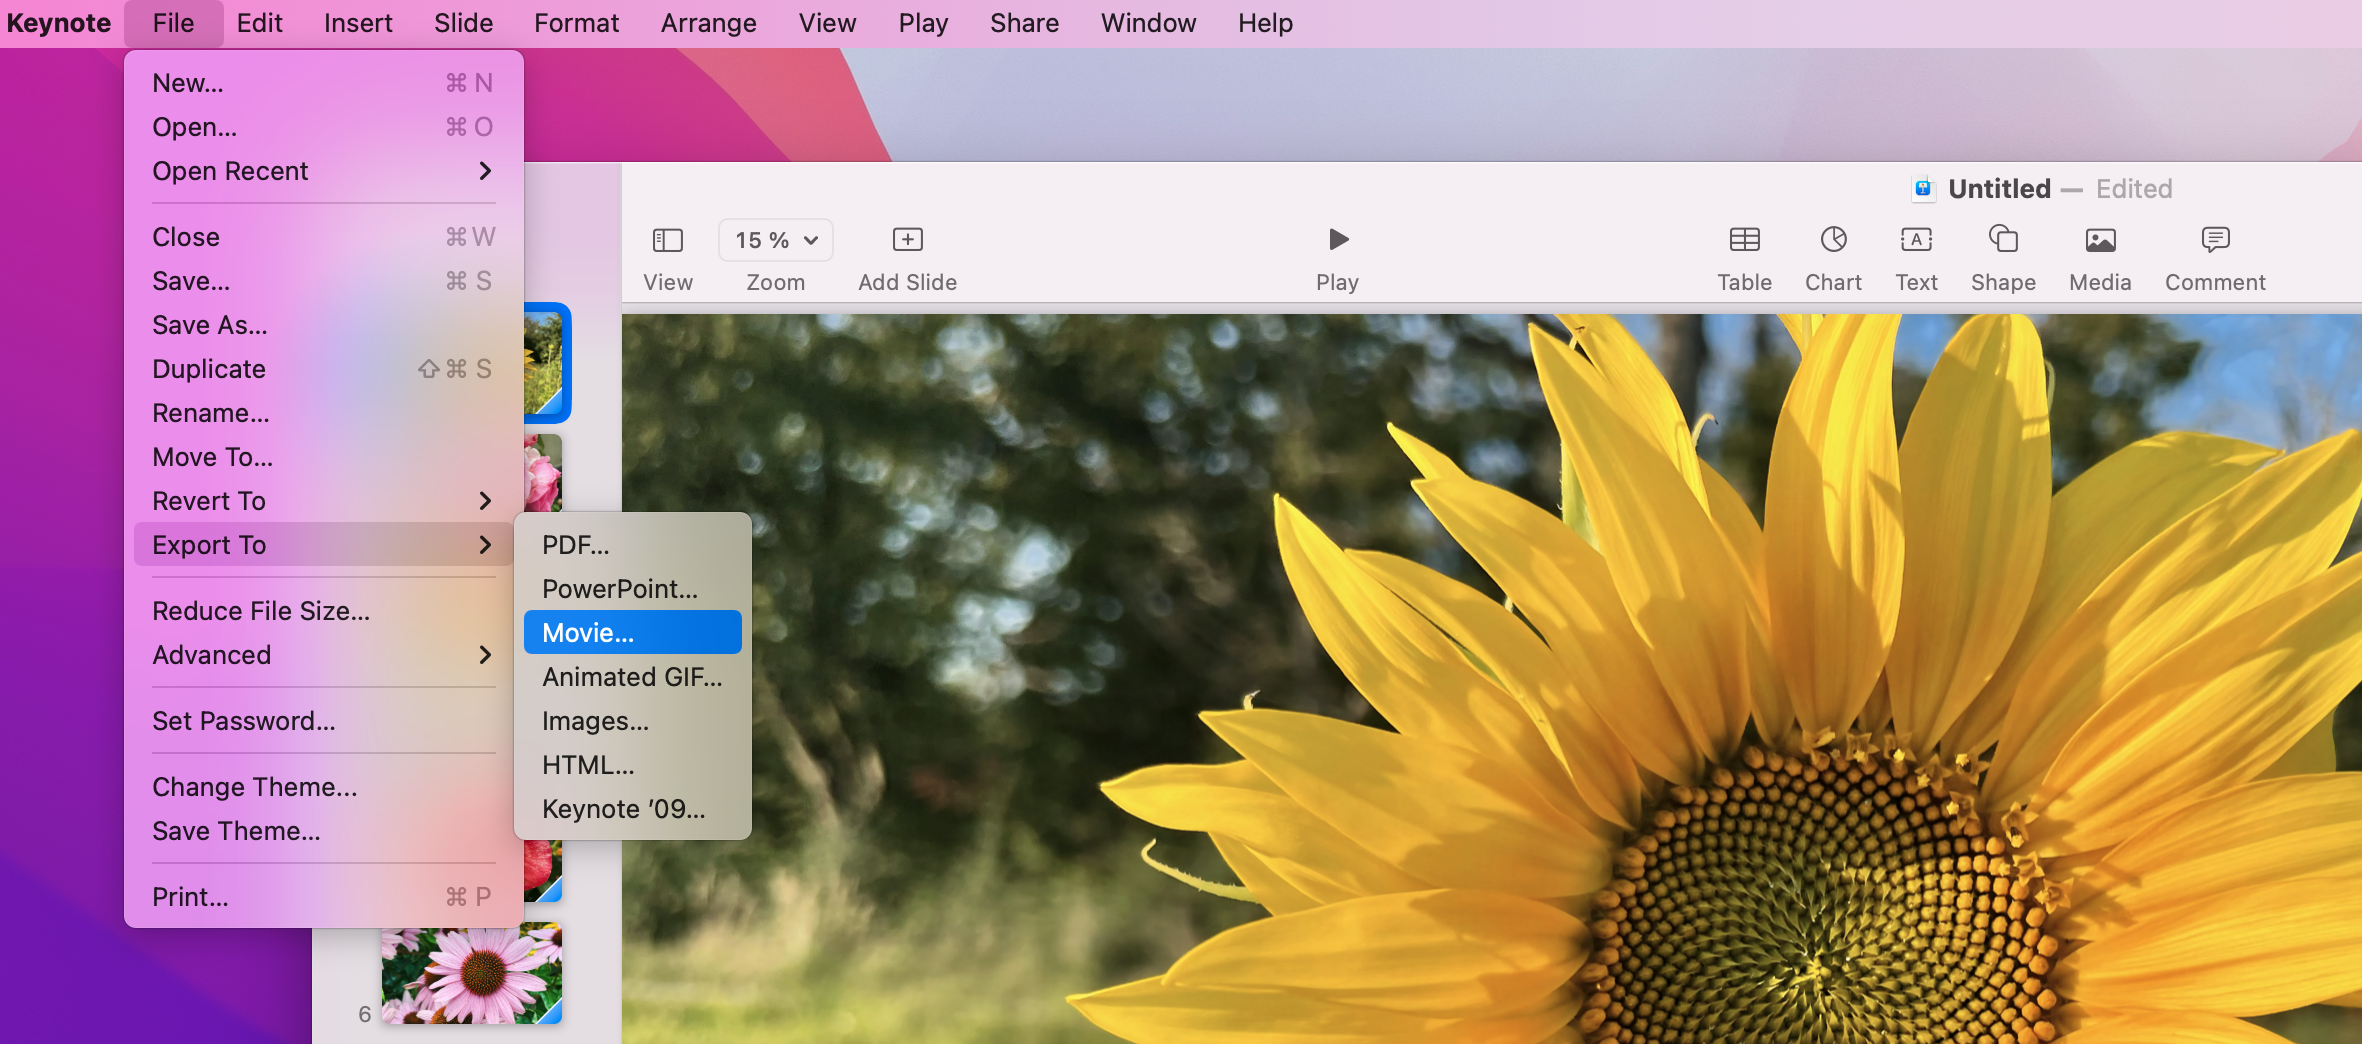Add a Comment using the toolbar
This screenshot has height=1044, width=2362.
point(2215,240)
